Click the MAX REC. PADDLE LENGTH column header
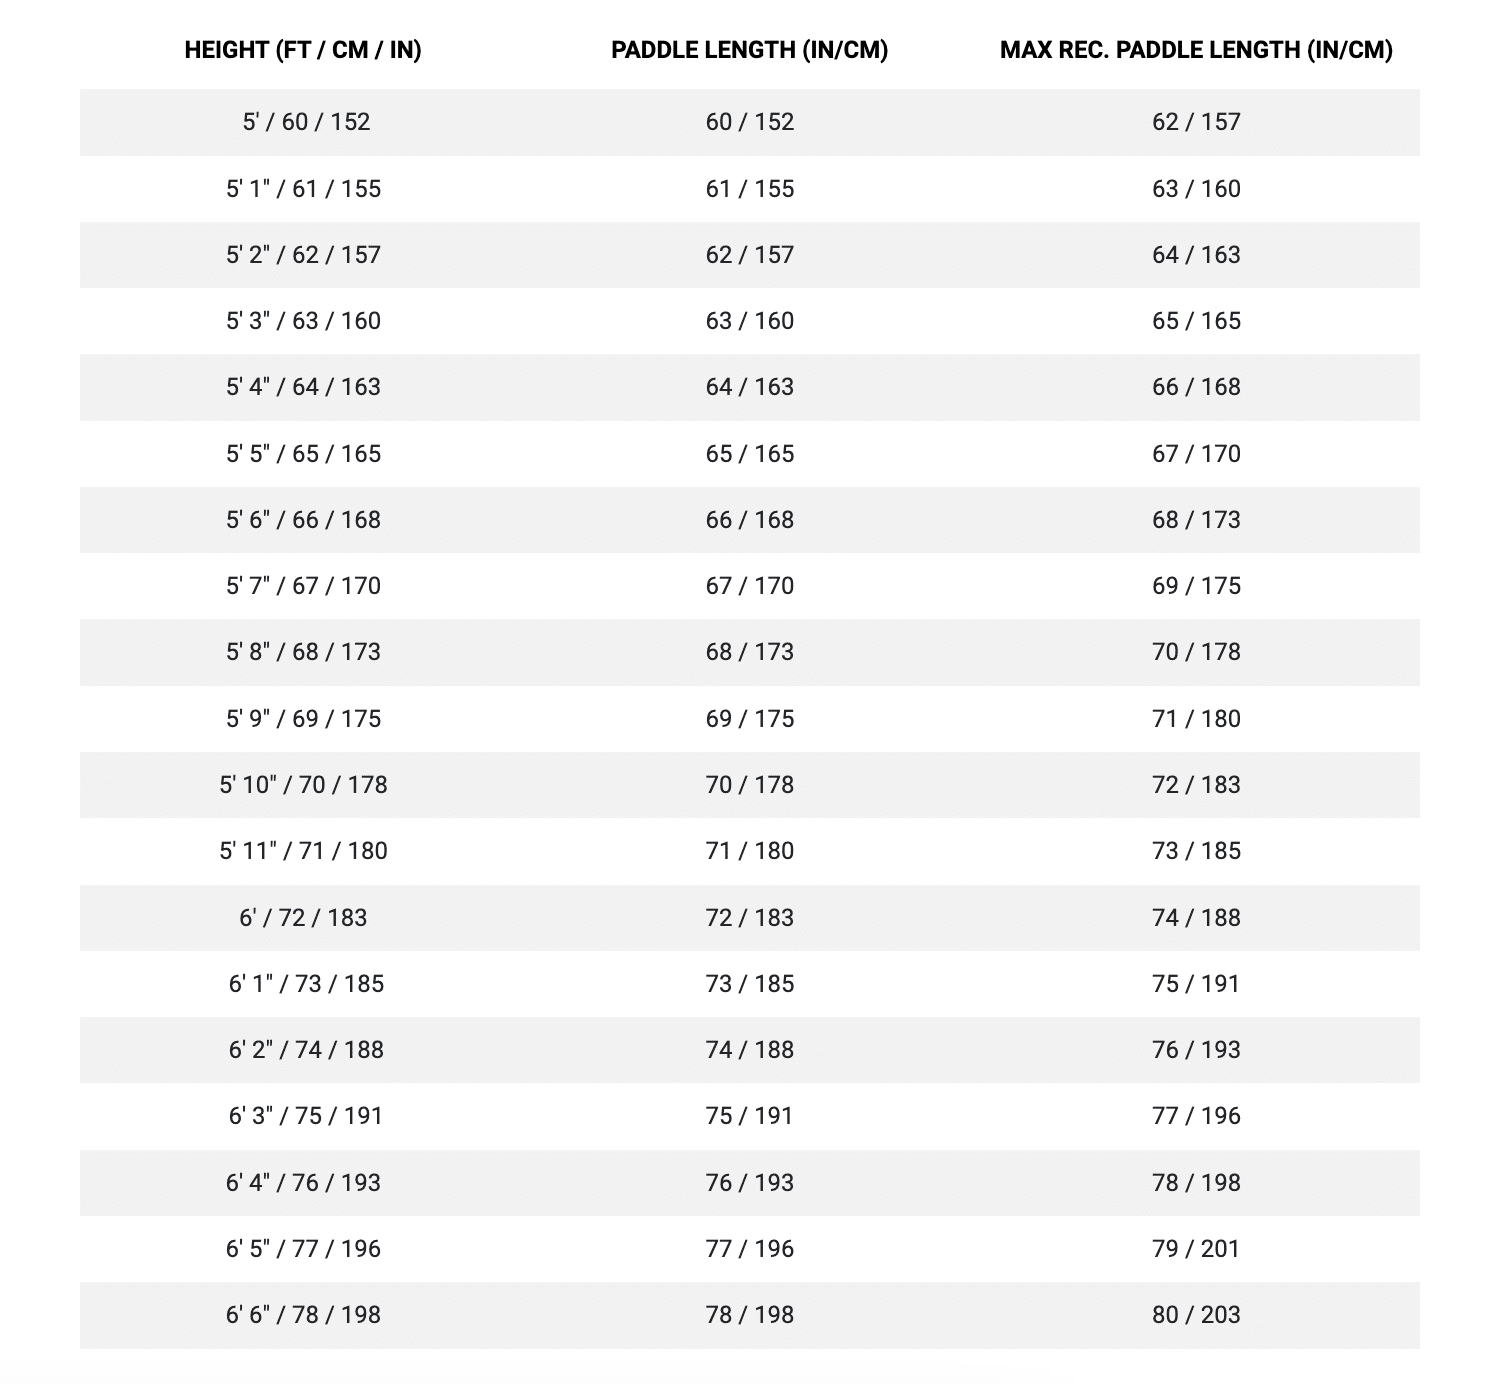Image resolution: width=1498 pixels, height=1384 pixels. [1196, 50]
